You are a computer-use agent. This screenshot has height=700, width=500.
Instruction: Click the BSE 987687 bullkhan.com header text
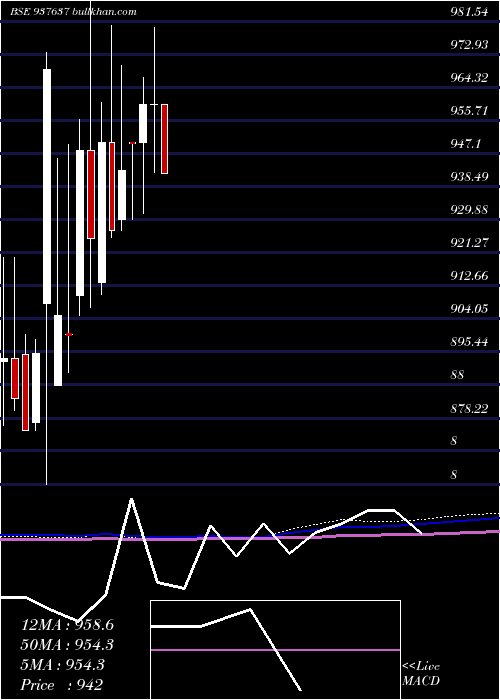[x=74, y=12]
